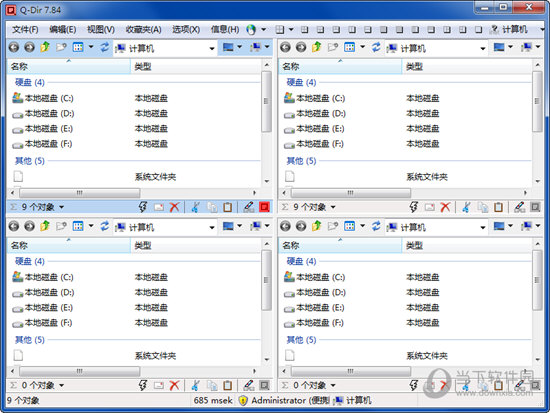
Task: Go forward in the bottom-left pane
Action: [x=29, y=226]
